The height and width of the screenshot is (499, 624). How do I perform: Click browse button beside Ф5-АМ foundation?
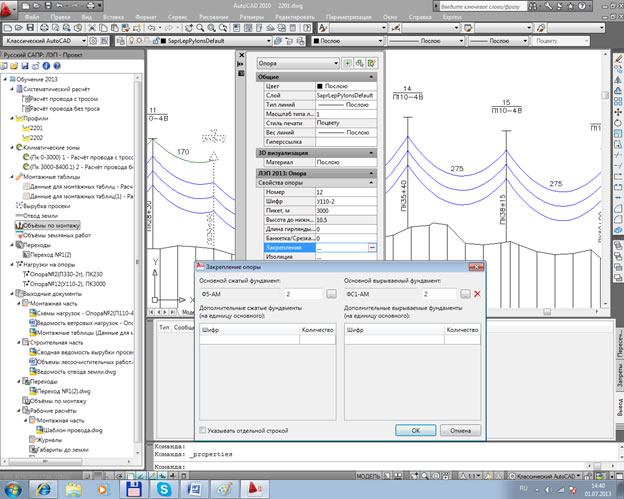331,294
